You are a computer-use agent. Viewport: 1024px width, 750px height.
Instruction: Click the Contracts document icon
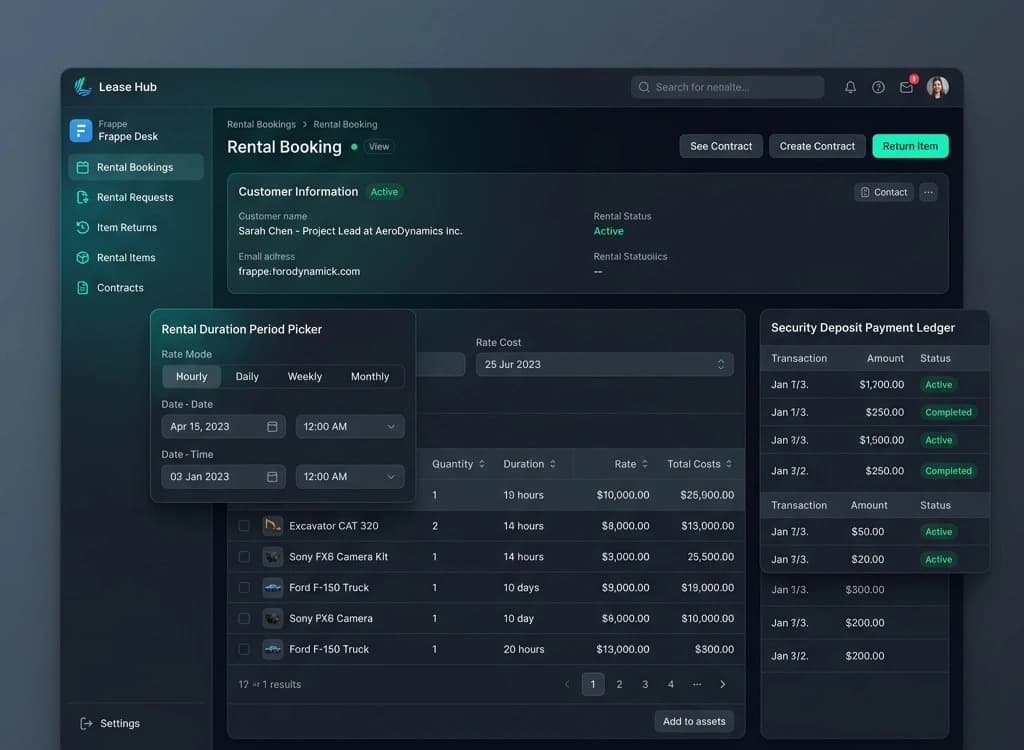(x=83, y=287)
